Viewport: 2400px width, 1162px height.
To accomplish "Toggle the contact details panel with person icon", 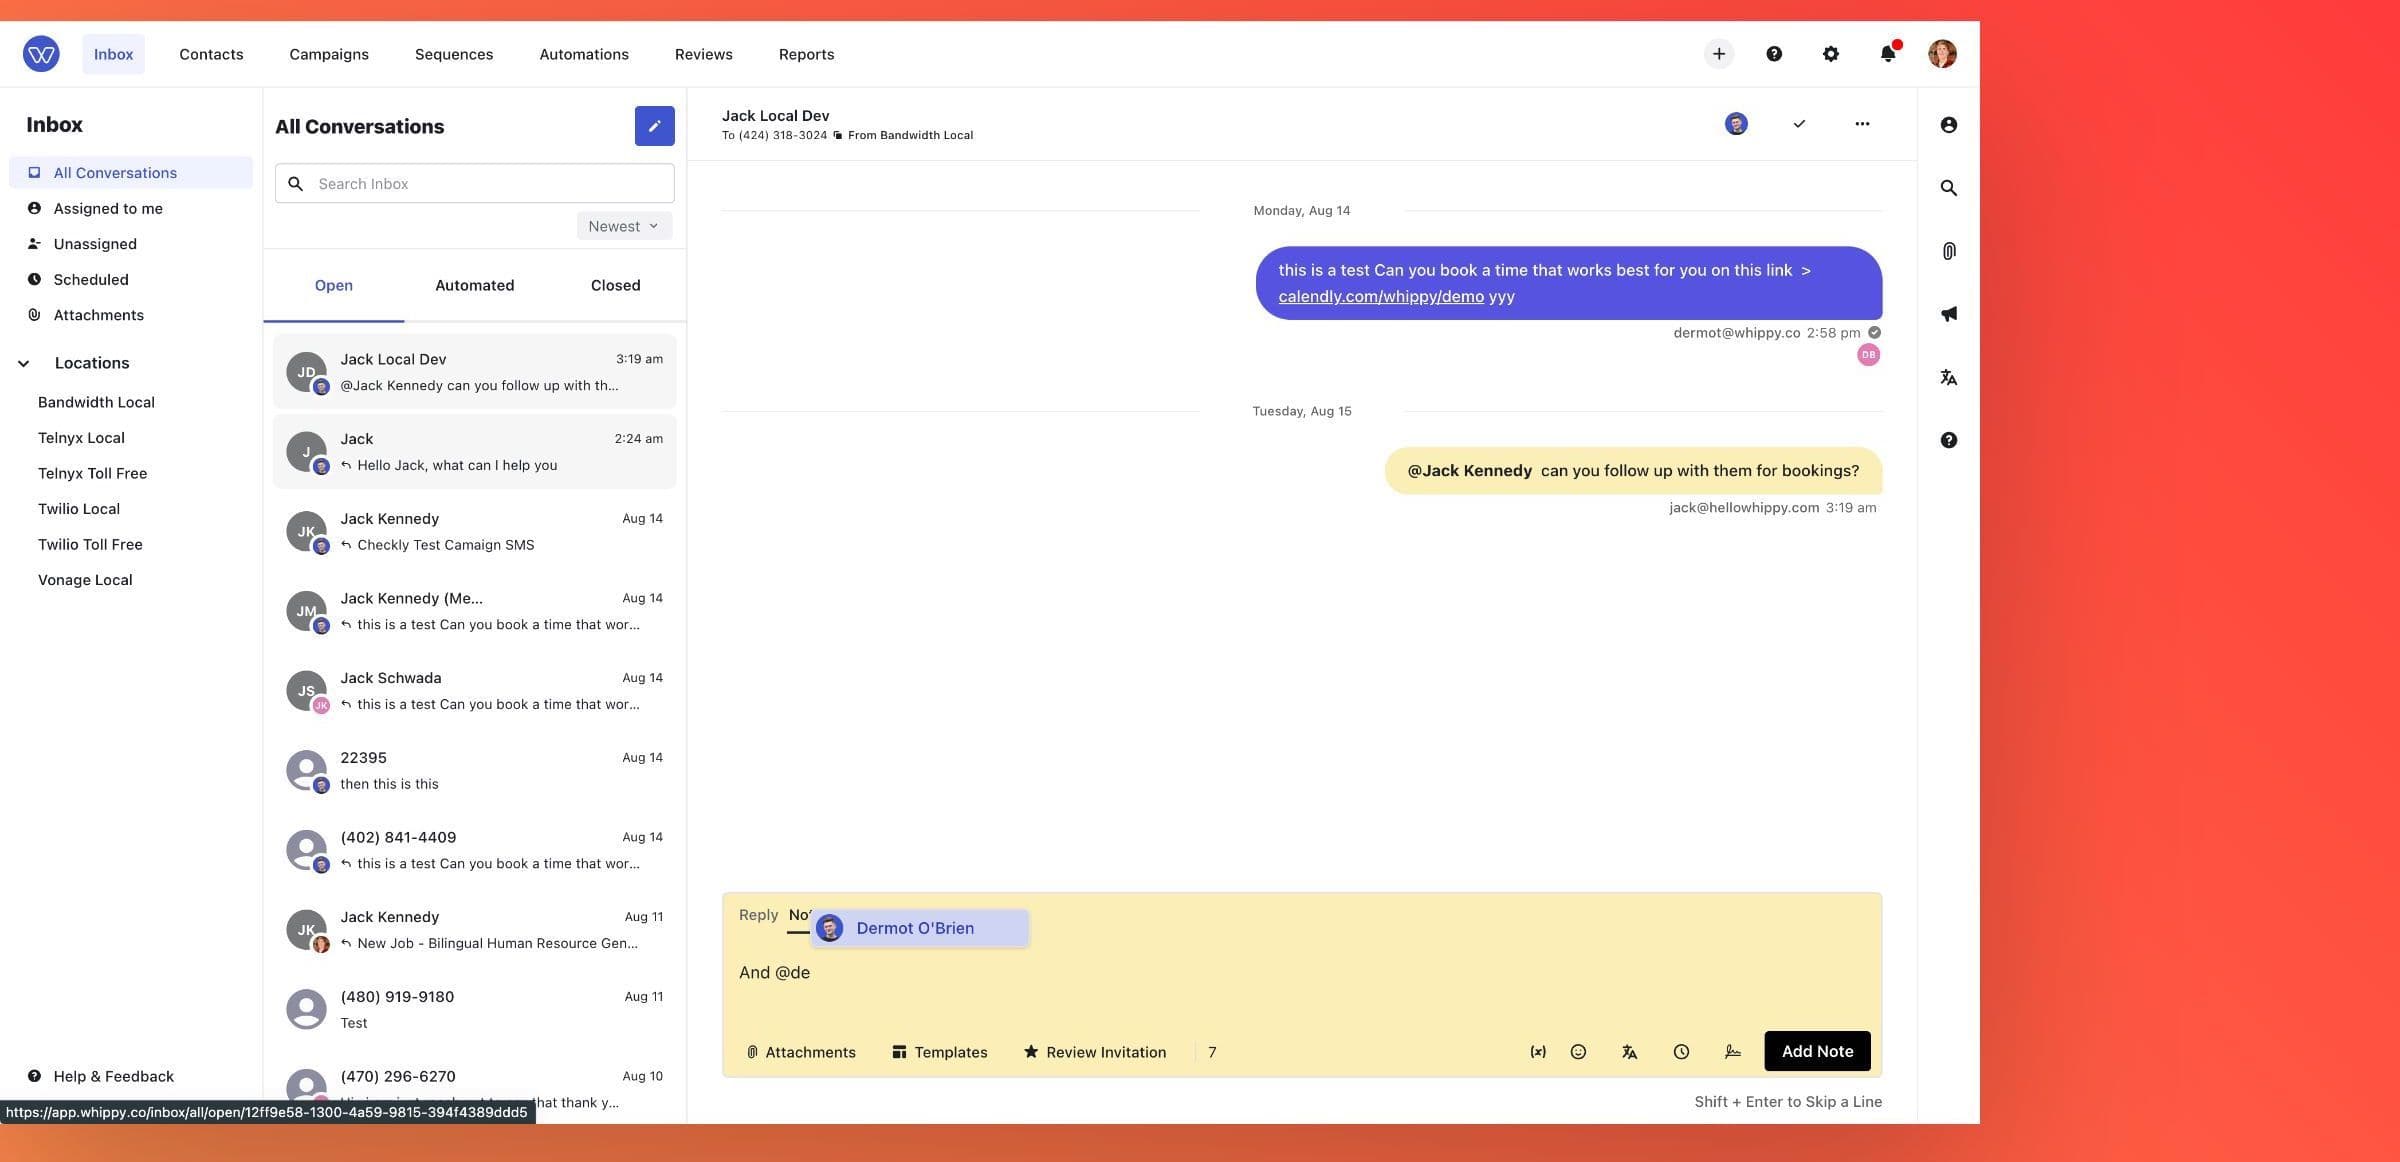I will pyautogui.click(x=1948, y=124).
